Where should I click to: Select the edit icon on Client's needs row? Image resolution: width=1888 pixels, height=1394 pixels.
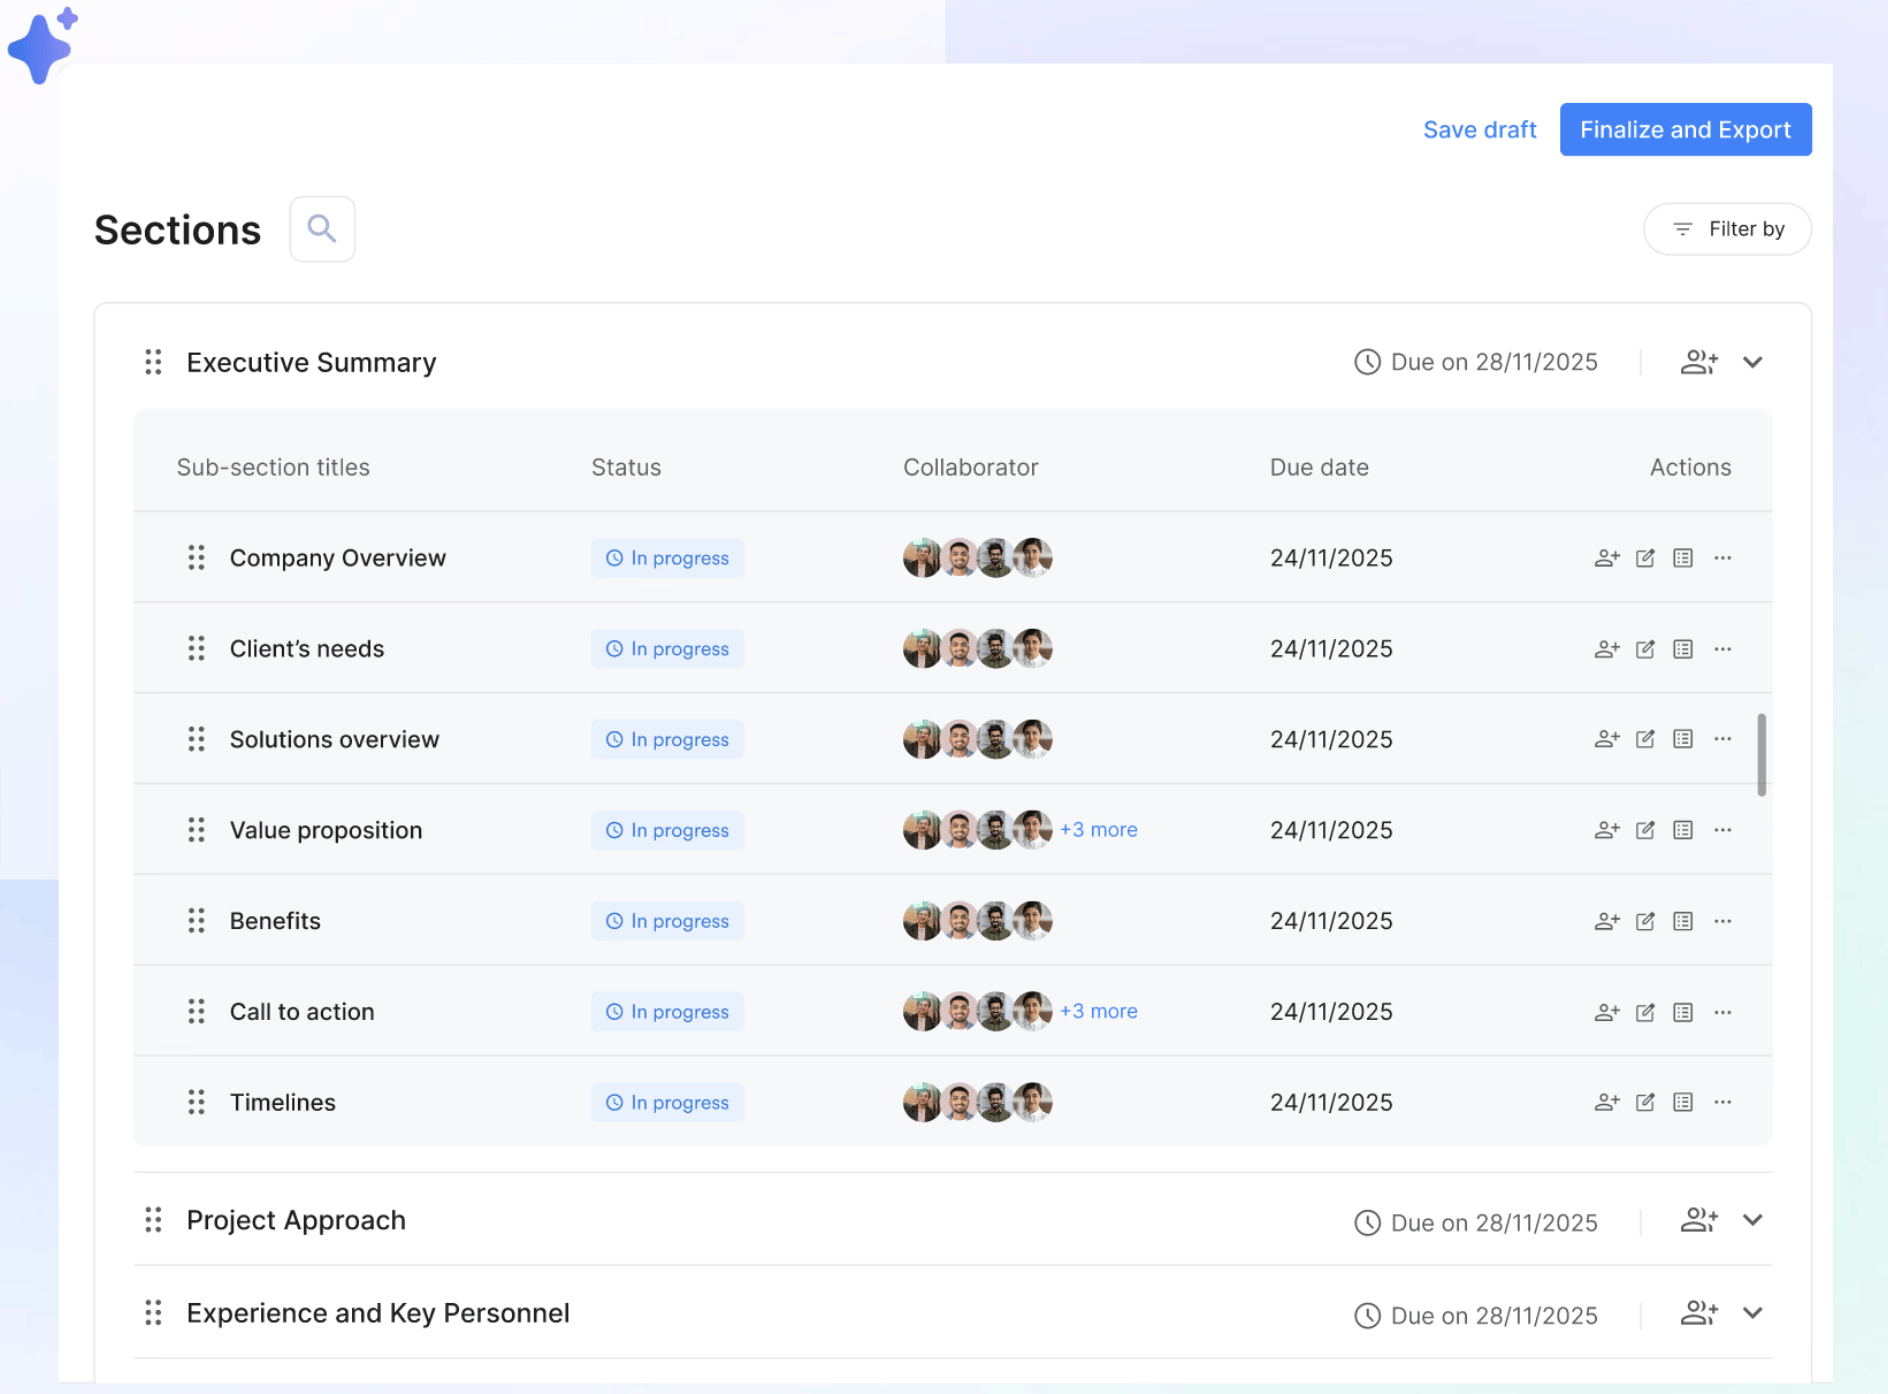(x=1645, y=648)
